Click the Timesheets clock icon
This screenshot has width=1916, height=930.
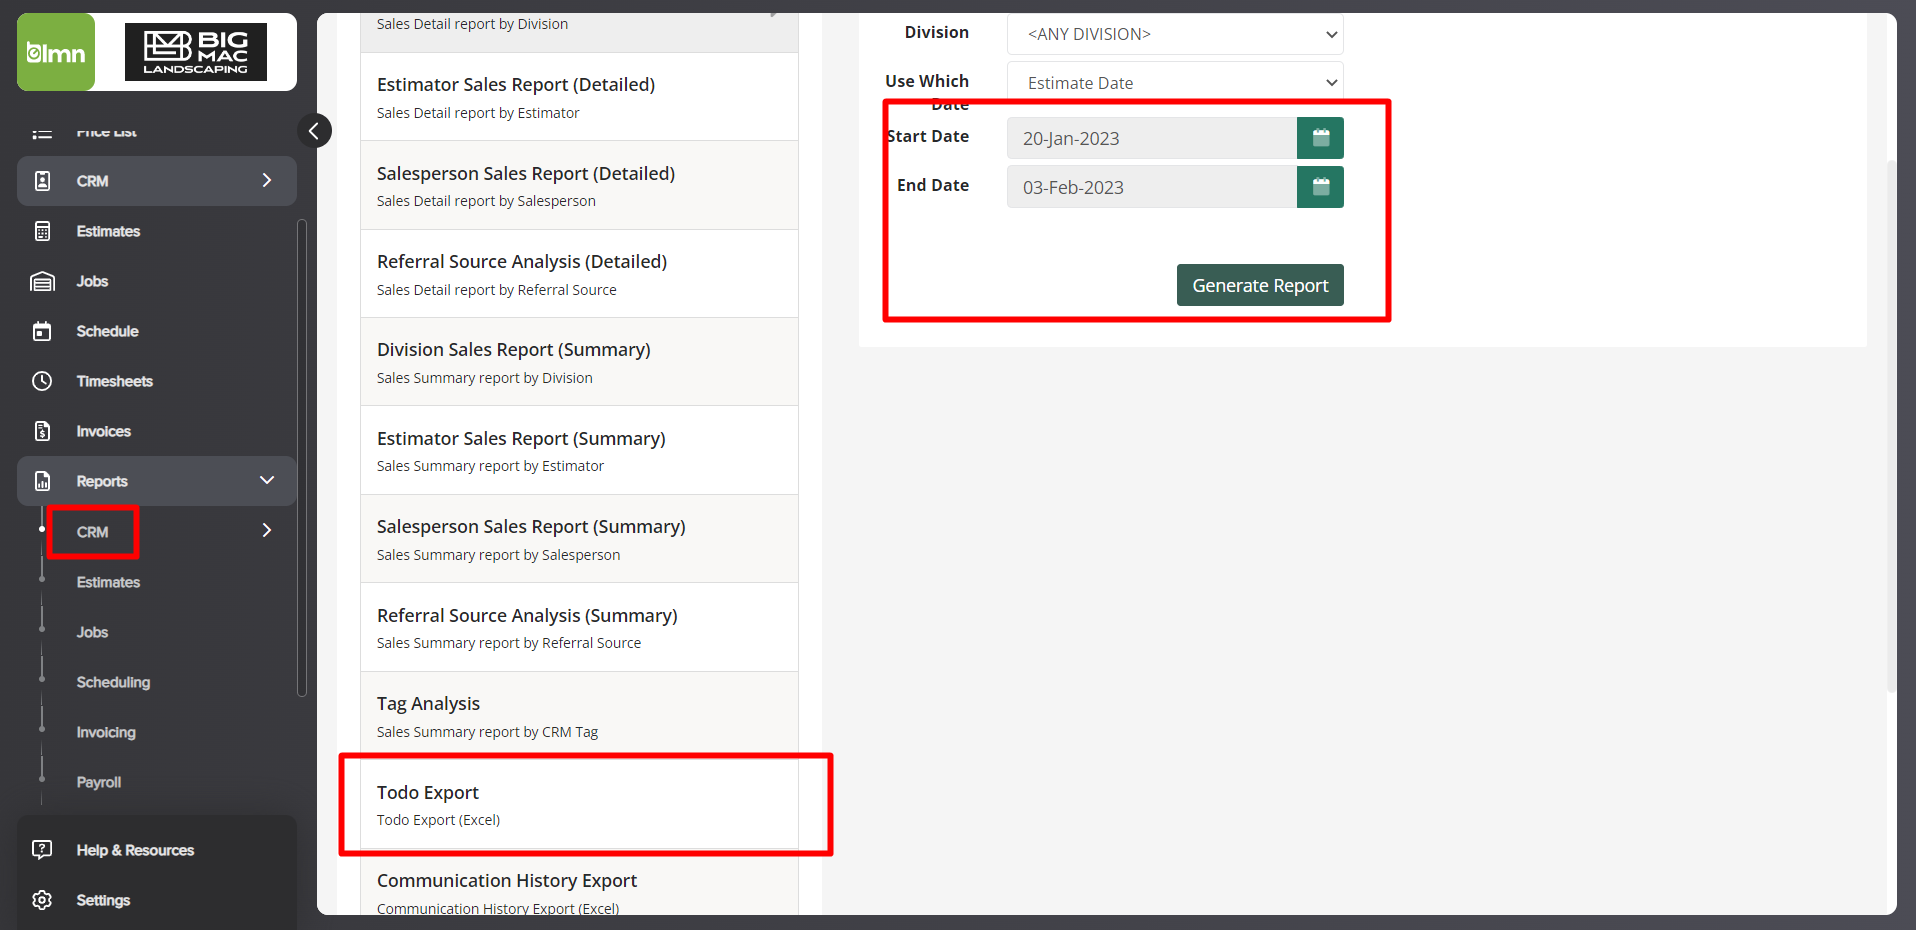42,381
